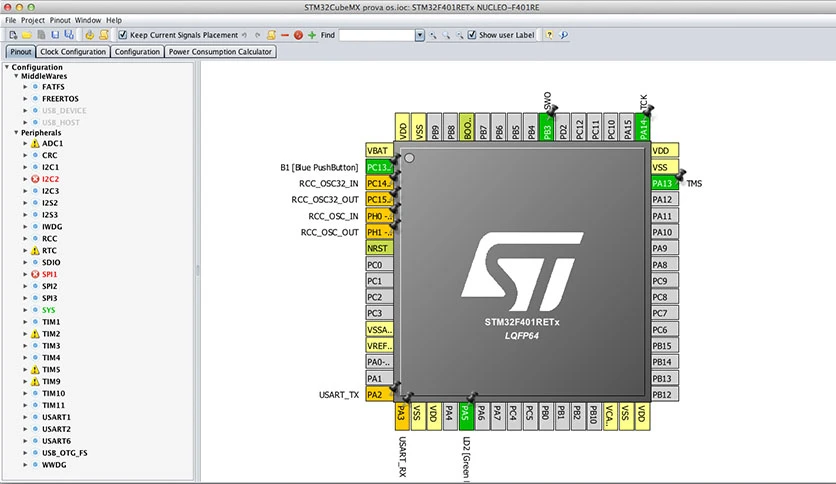Viewport: 836px width, 484px height.
Task: Select USART6 in the peripherals tree
Action: [57, 441]
